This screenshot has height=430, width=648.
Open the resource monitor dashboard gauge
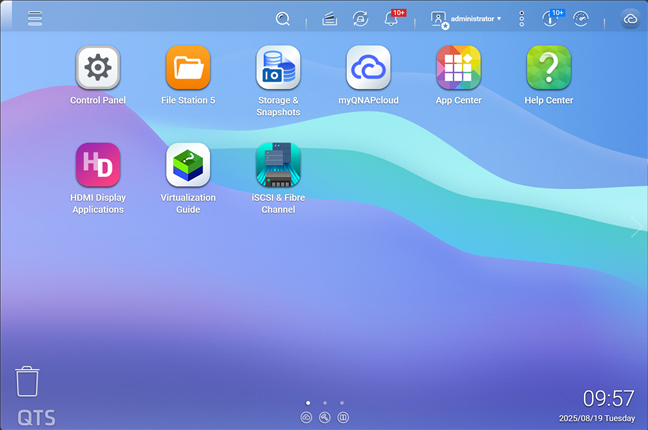[x=581, y=18]
